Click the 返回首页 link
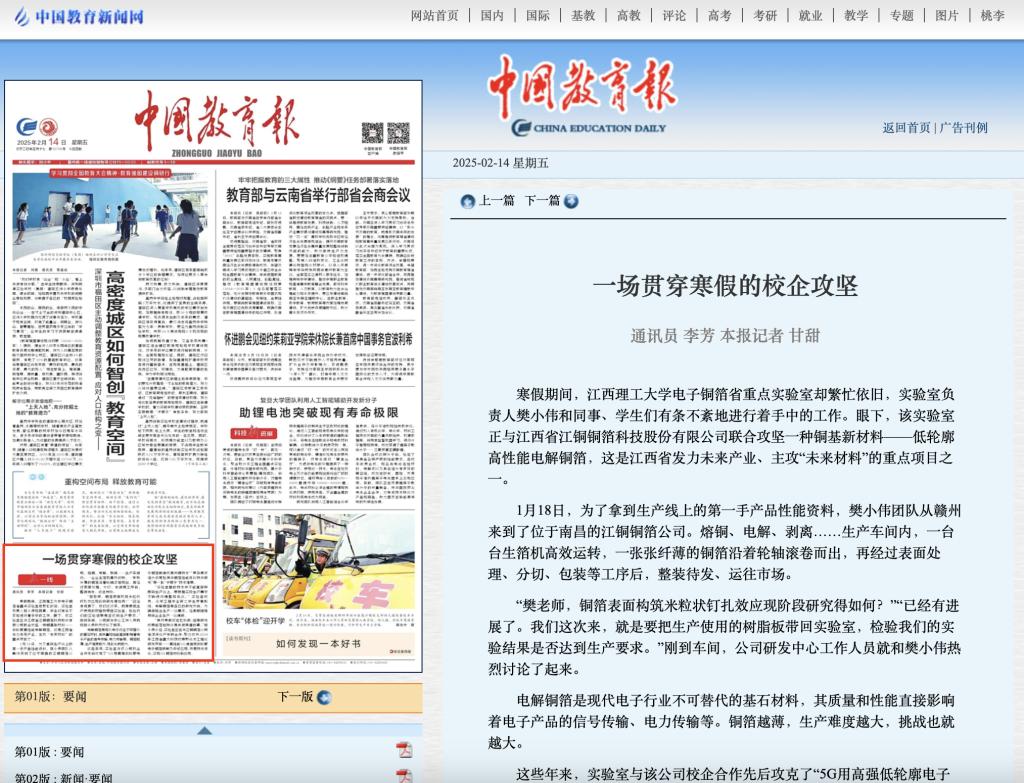Viewport: 1024px width, 783px height. click(x=906, y=128)
